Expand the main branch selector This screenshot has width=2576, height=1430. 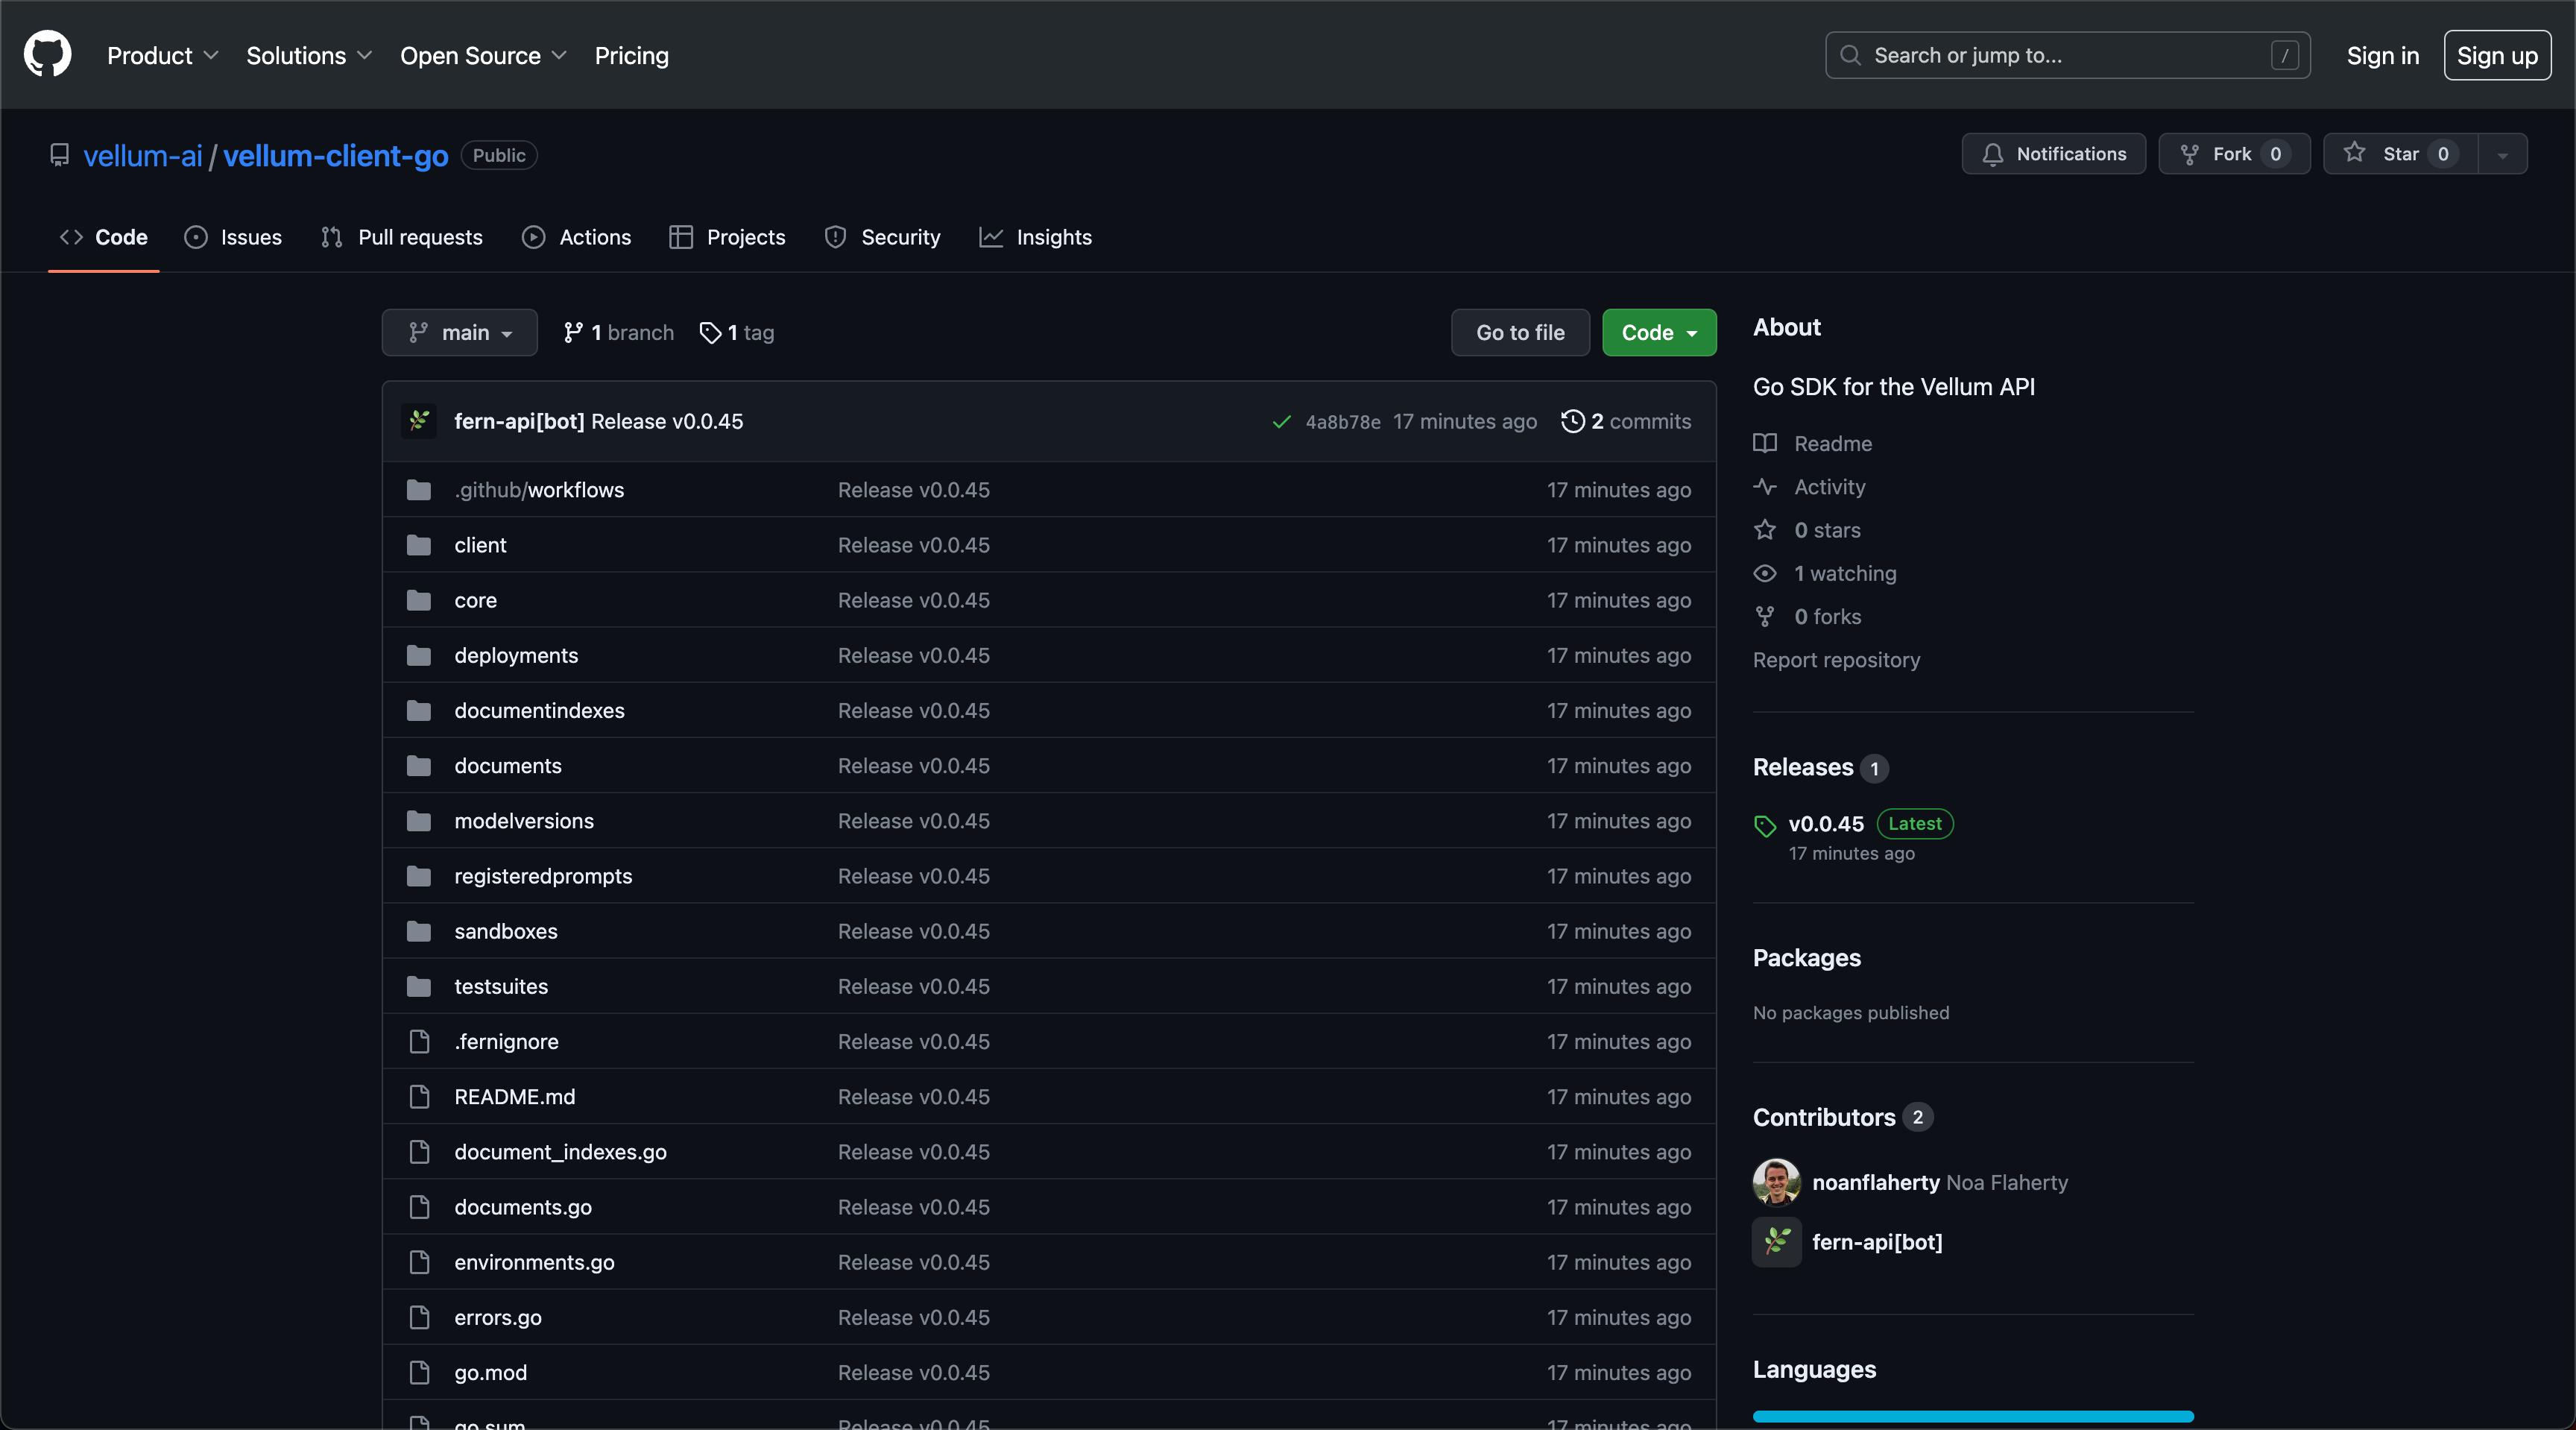(x=459, y=333)
